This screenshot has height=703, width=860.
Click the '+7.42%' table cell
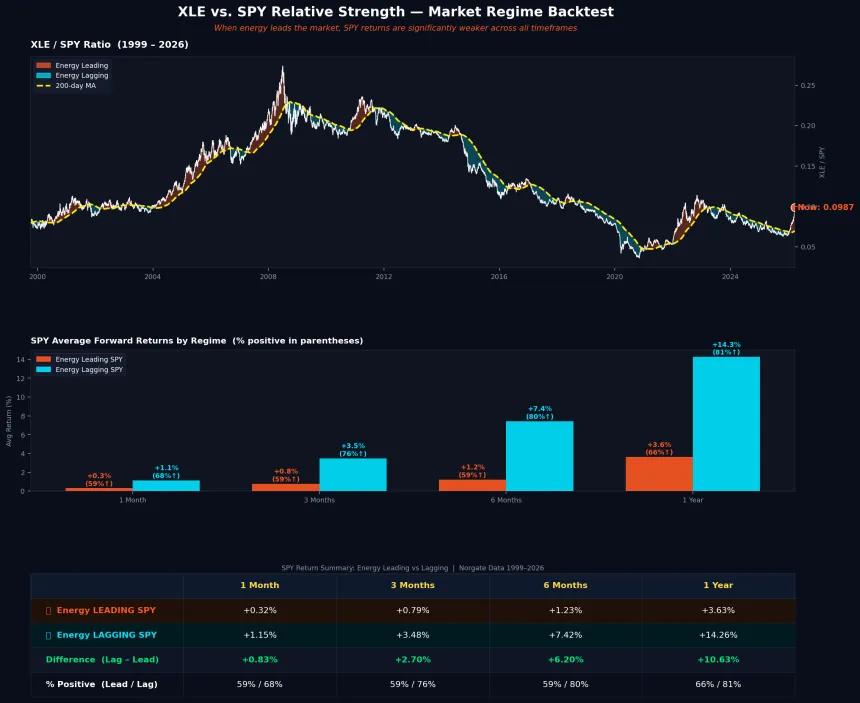pyautogui.click(x=565, y=635)
